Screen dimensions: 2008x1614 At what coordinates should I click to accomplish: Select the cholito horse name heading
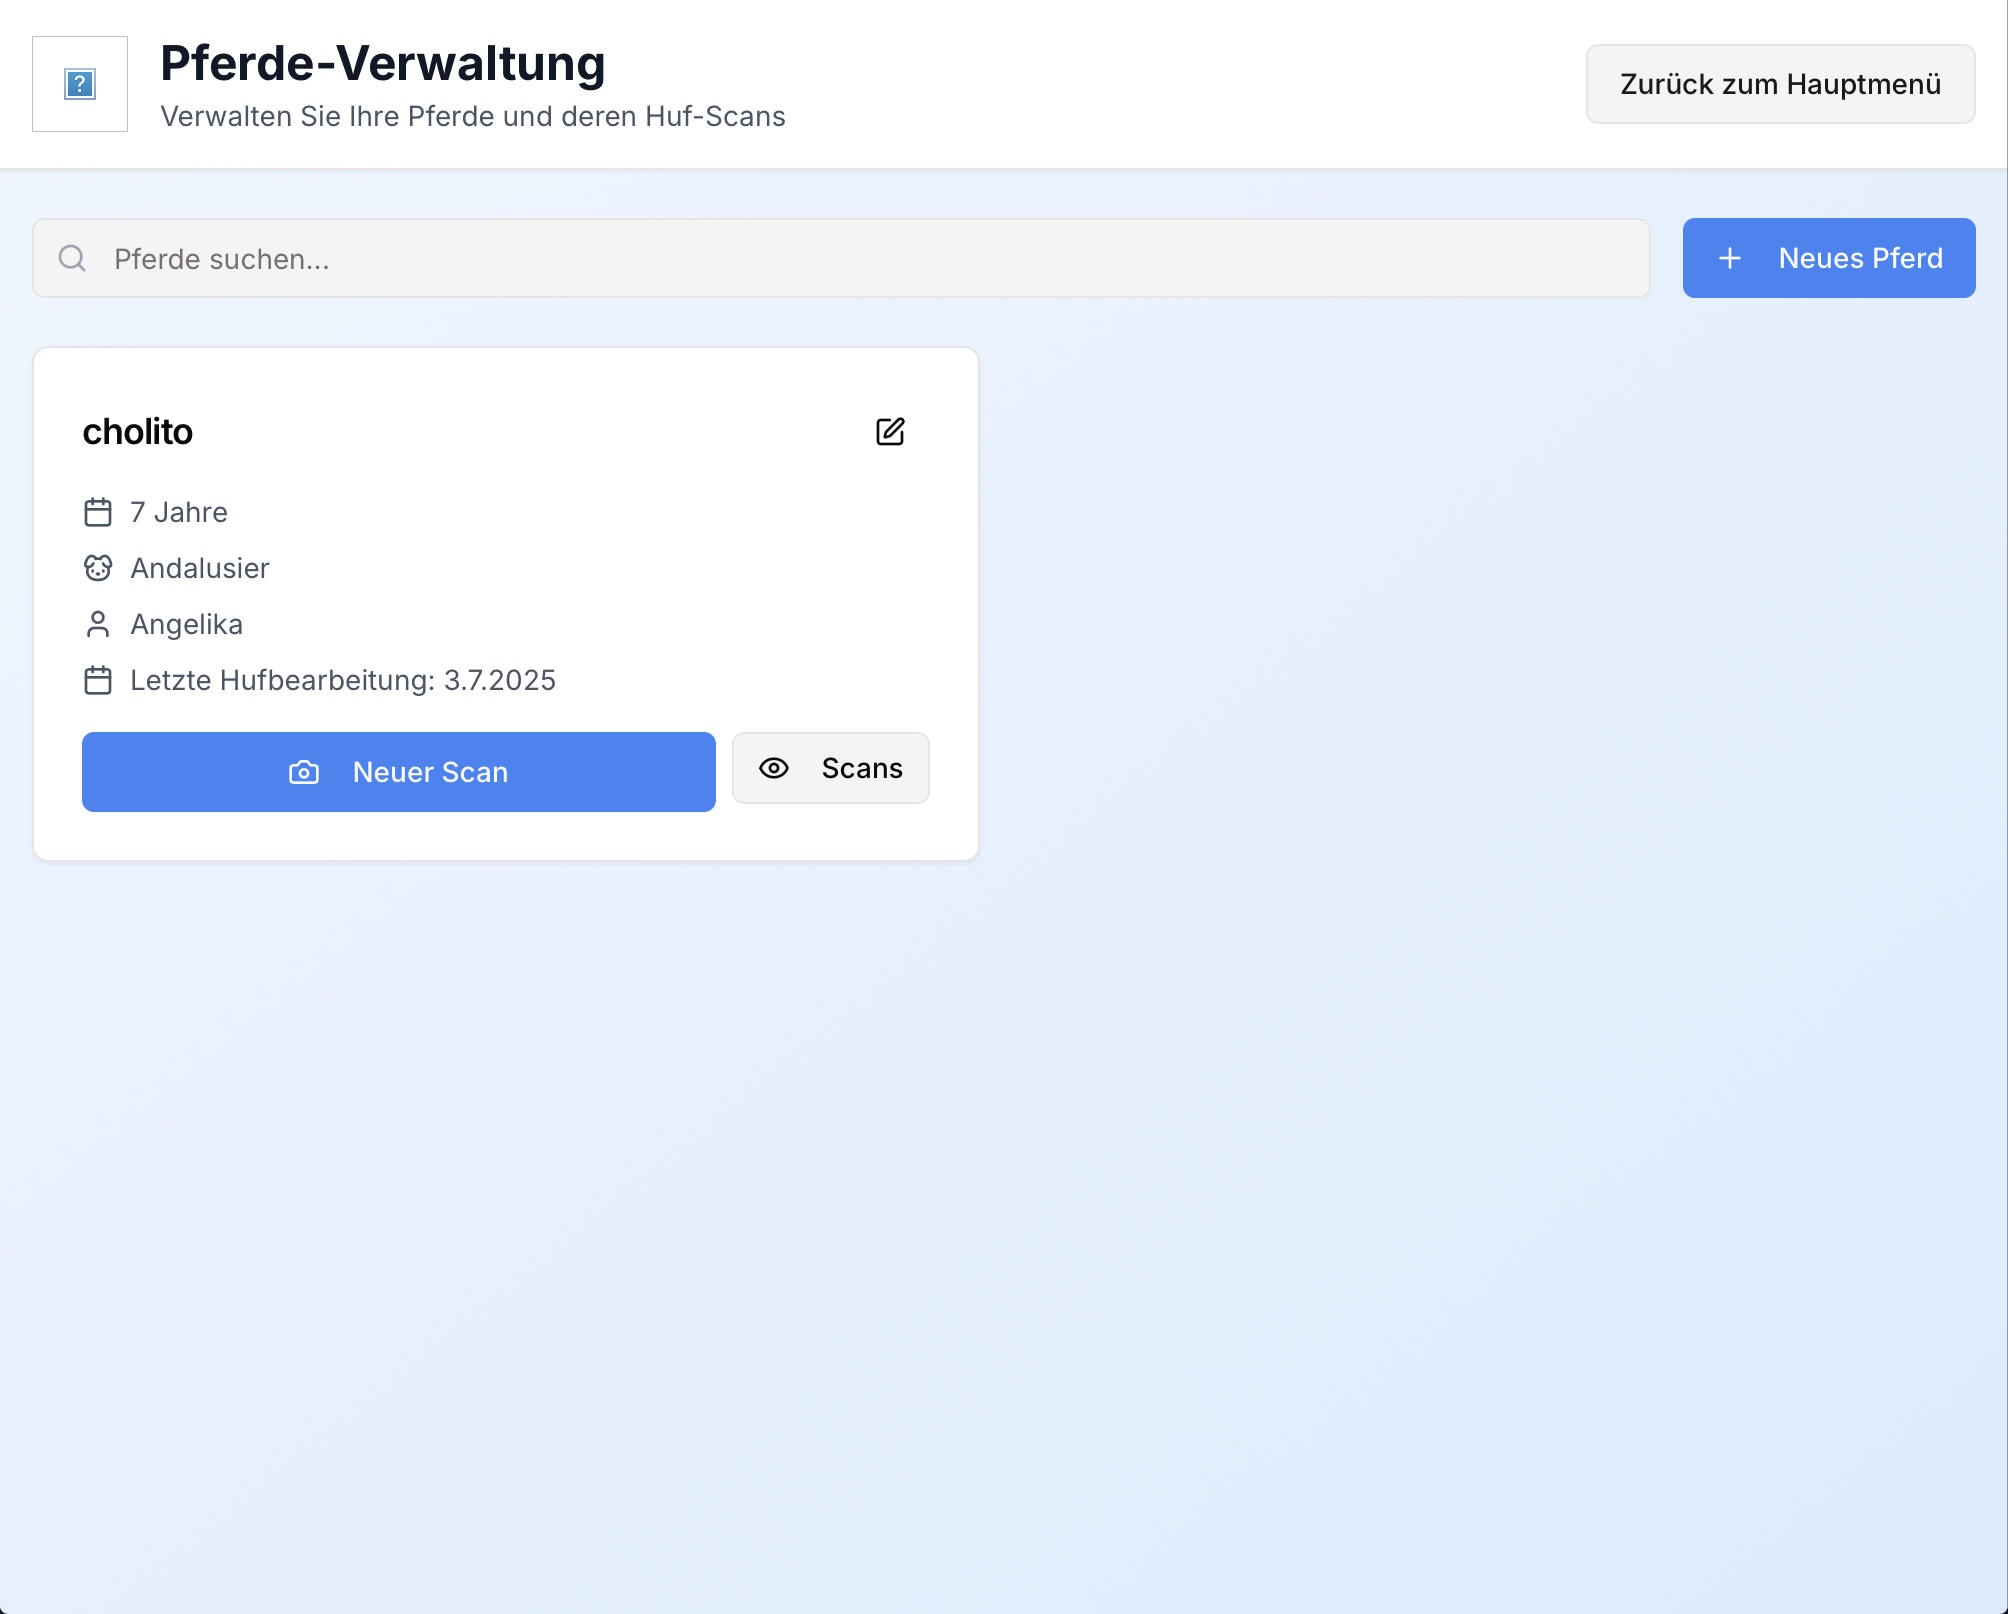[138, 432]
